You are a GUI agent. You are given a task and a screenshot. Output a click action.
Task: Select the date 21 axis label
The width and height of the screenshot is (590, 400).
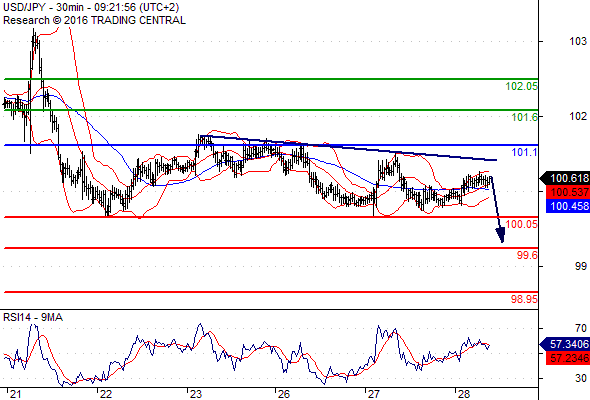(15, 394)
